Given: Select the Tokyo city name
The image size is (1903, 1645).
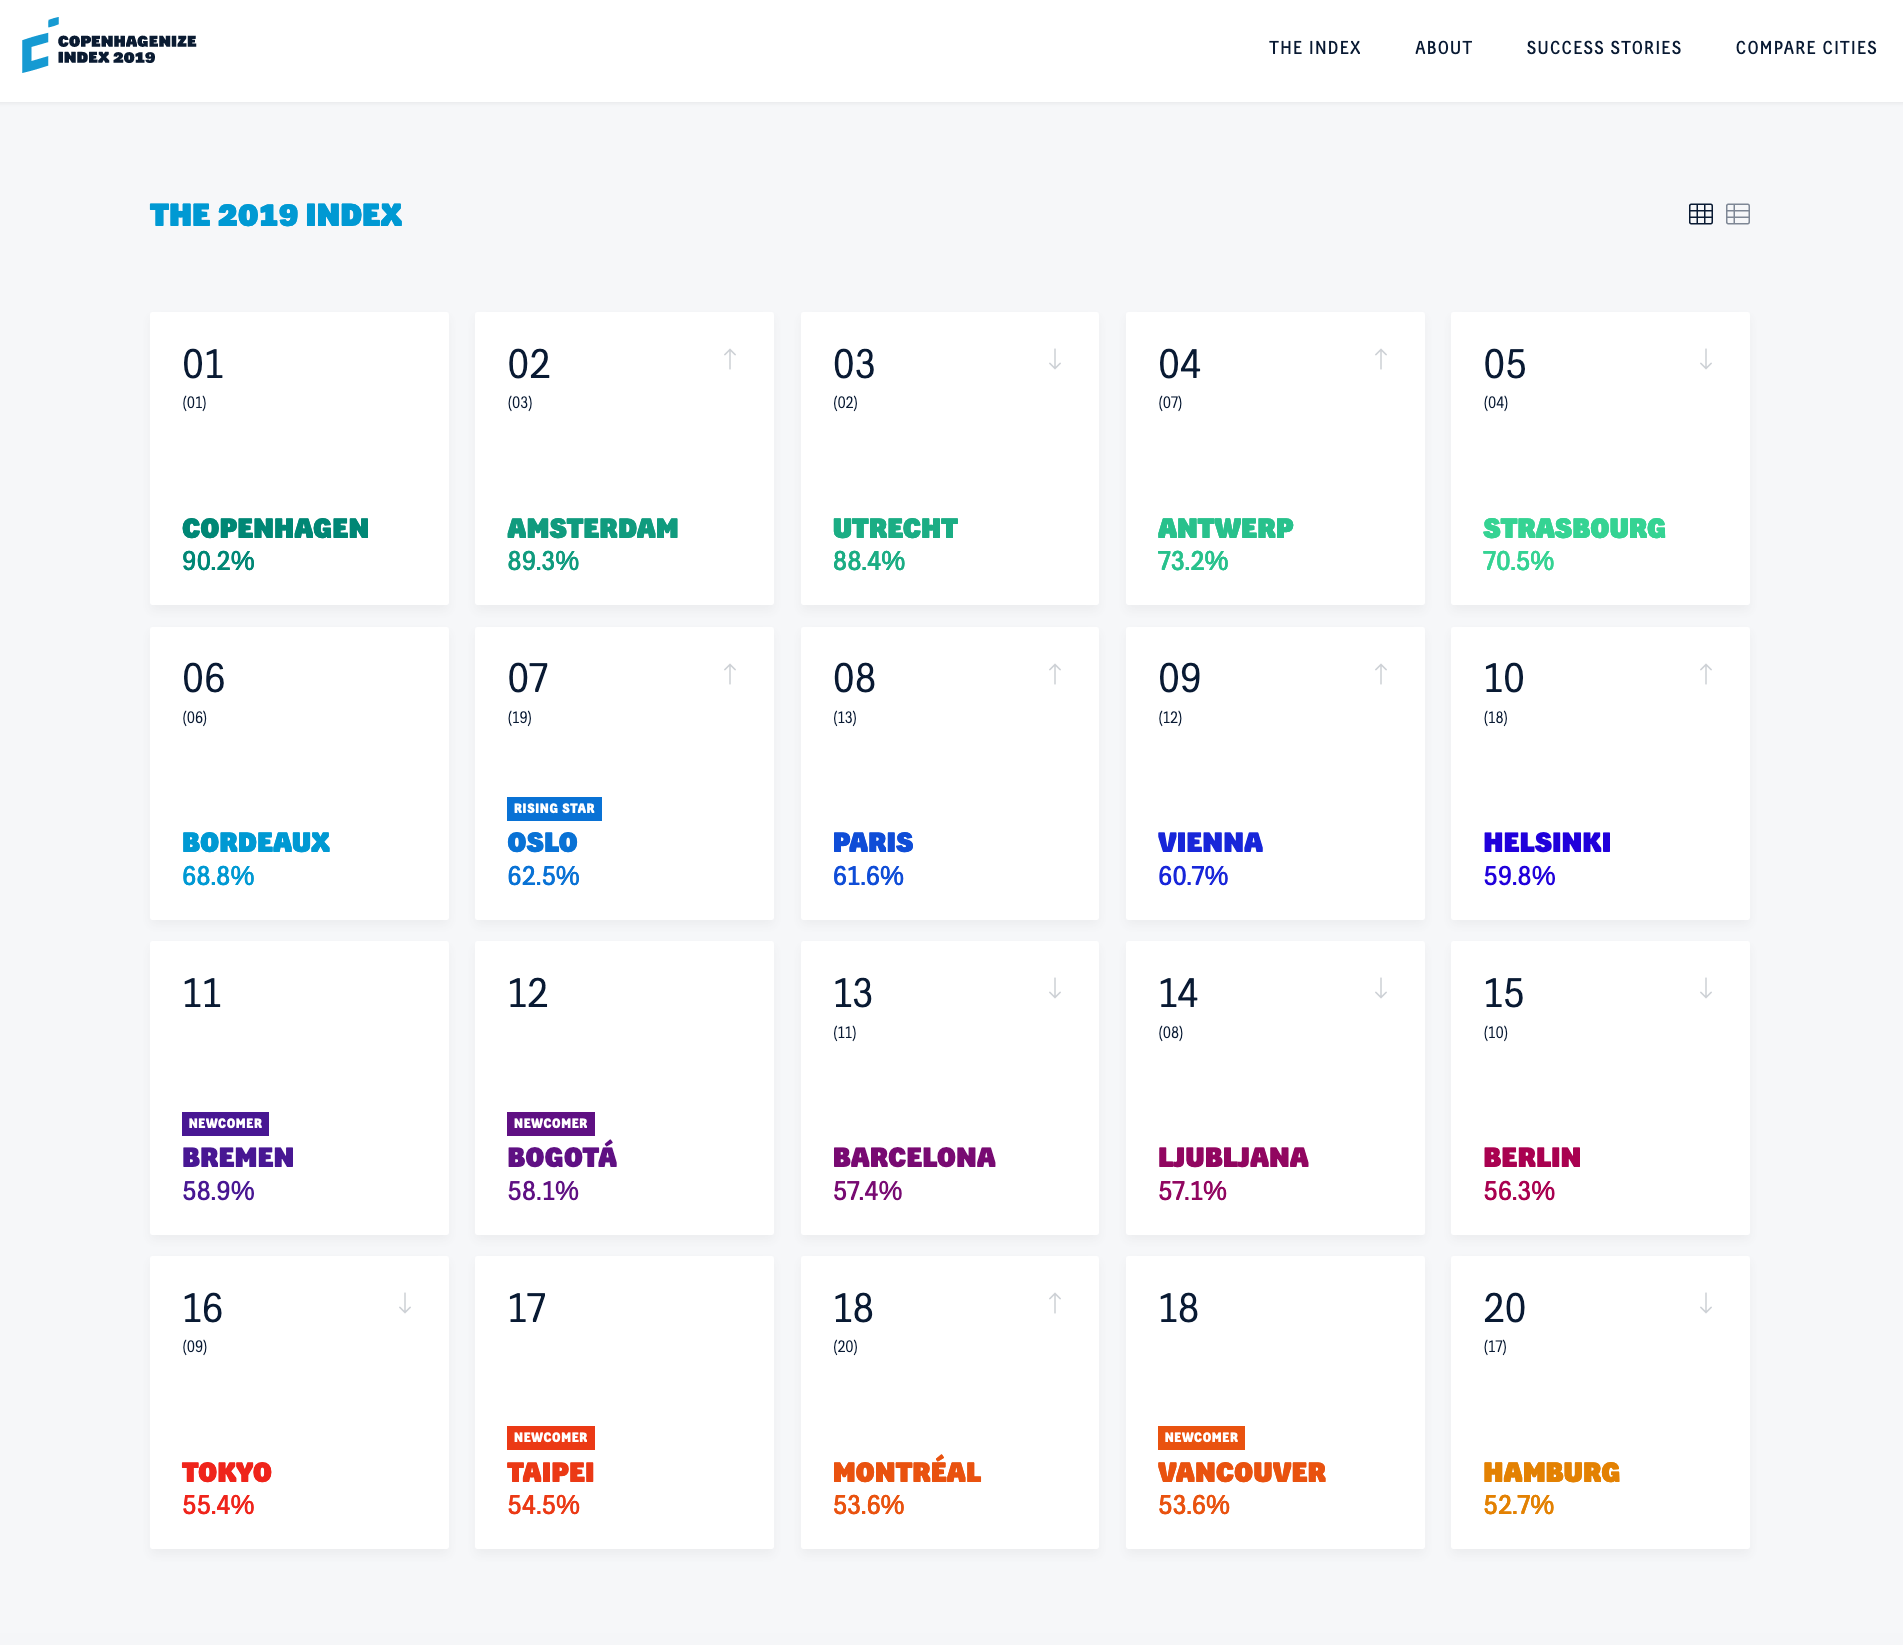Looking at the screenshot, I should click(227, 1472).
